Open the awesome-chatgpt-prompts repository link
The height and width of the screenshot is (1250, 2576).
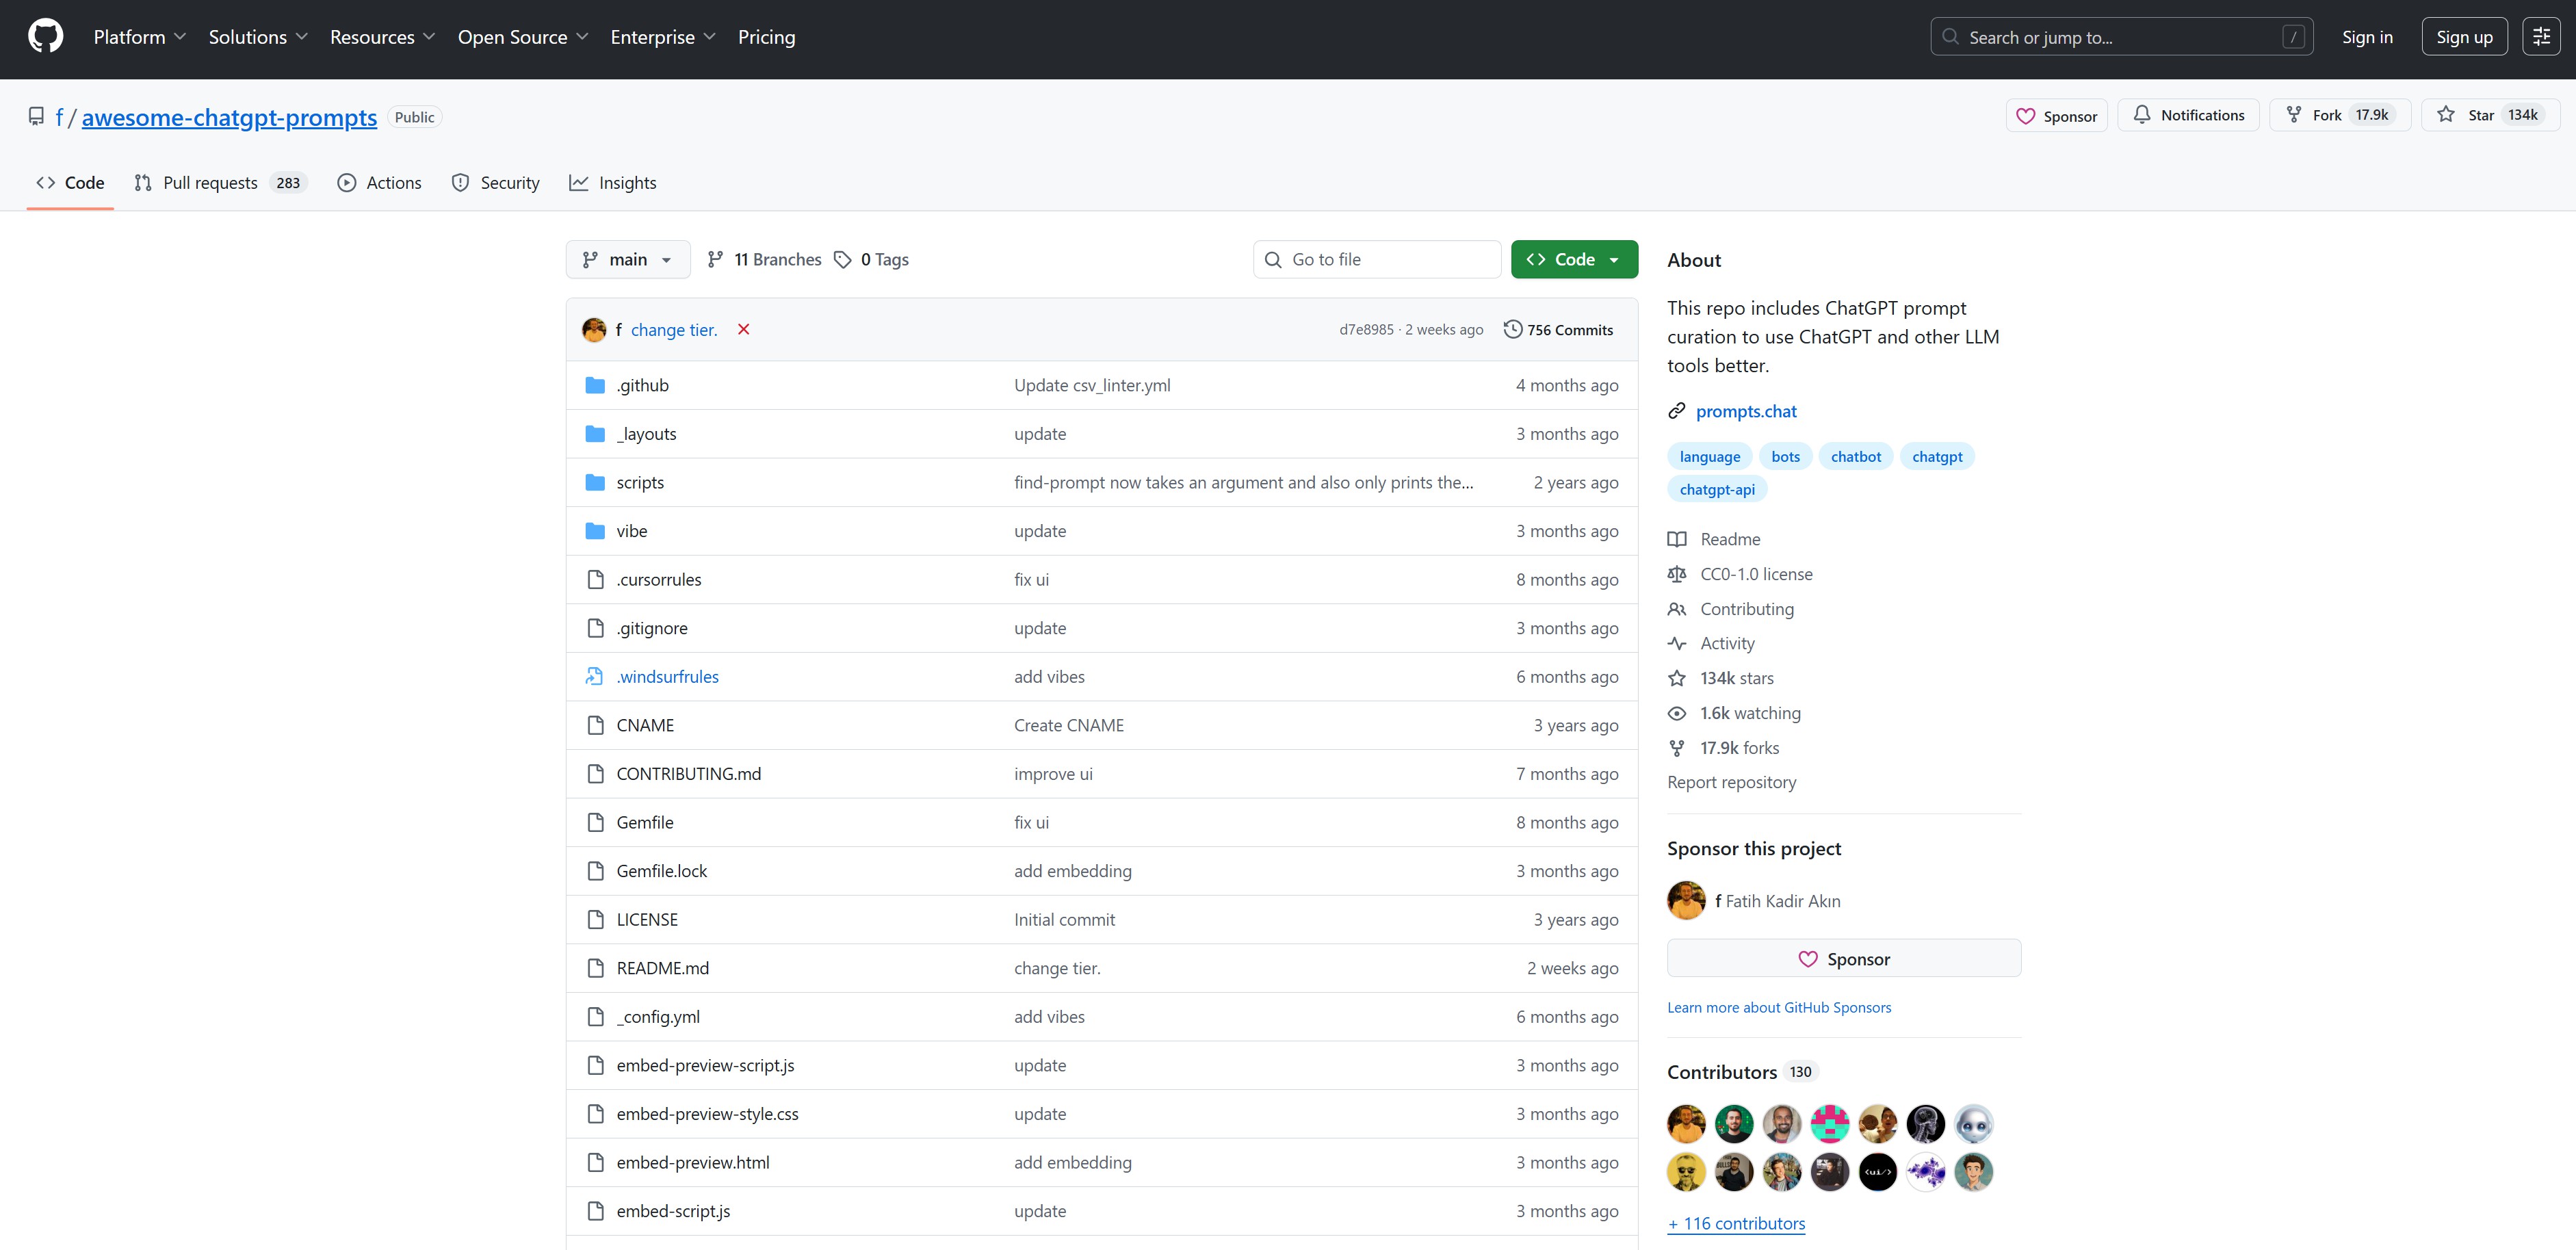pyautogui.click(x=229, y=118)
